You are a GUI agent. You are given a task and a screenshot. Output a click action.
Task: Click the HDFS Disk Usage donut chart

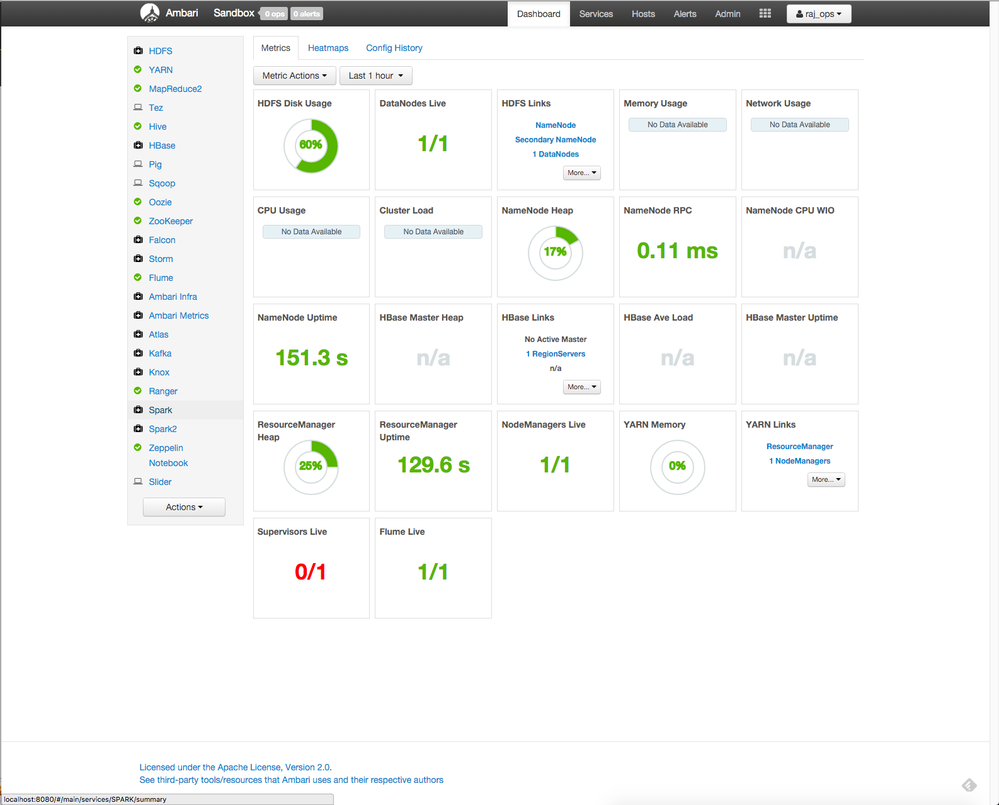click(x=311, y=145)
